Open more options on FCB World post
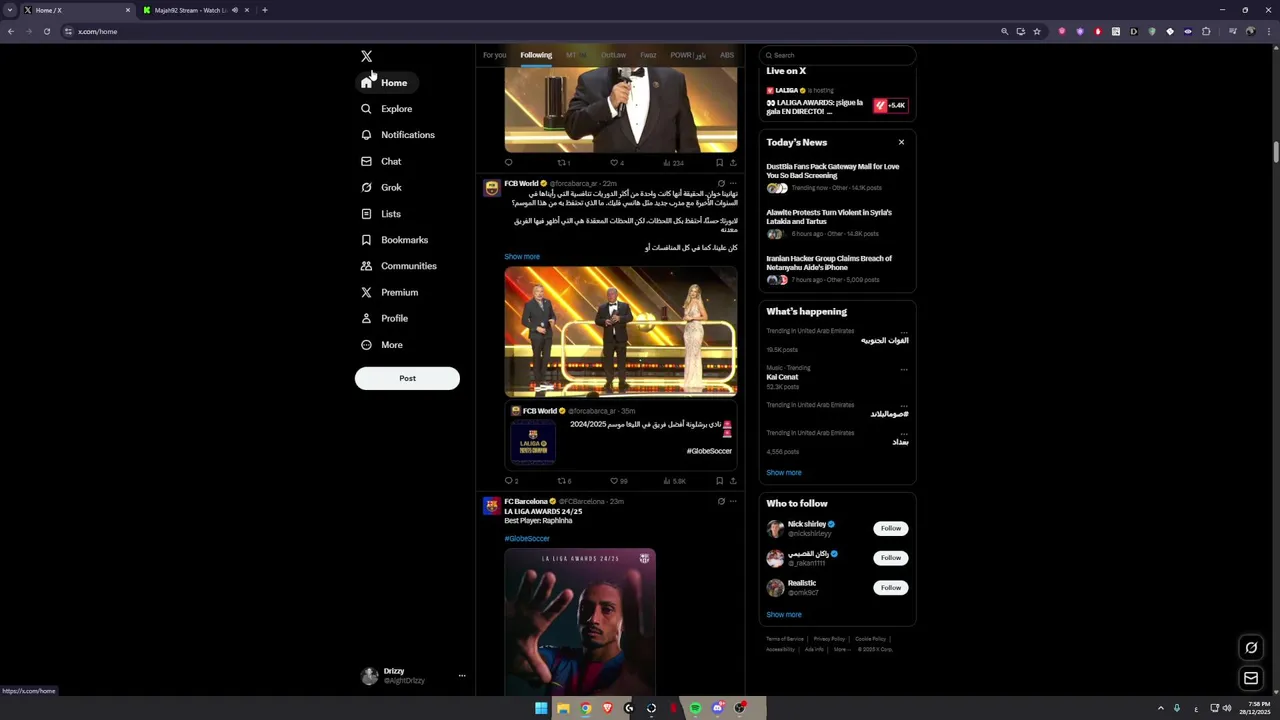 733,184
